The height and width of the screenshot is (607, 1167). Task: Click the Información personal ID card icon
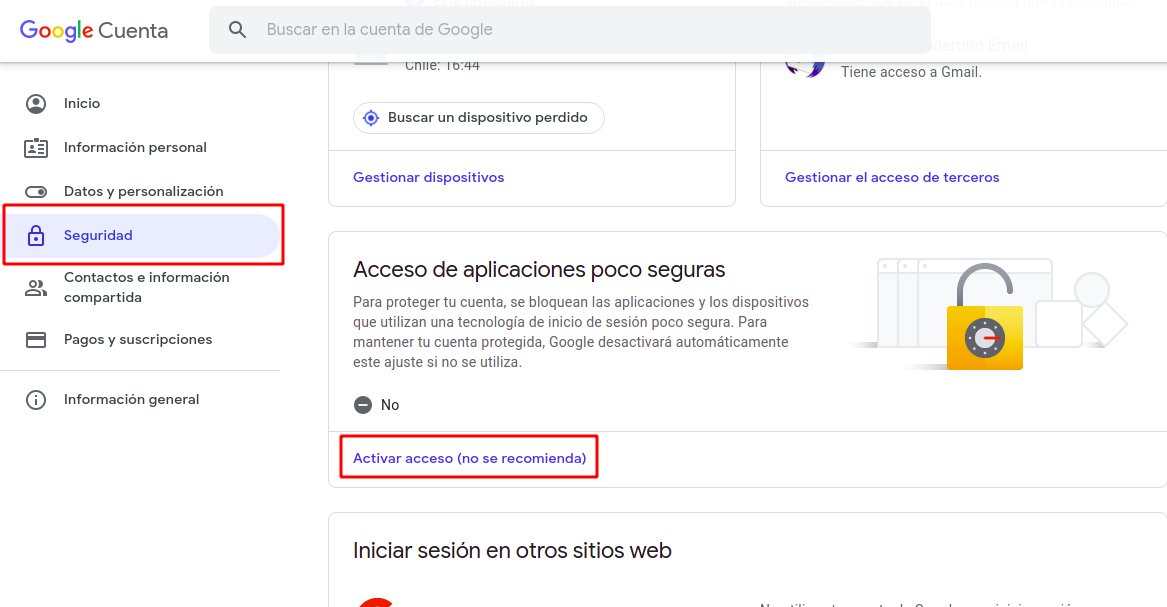pos(36,148)
